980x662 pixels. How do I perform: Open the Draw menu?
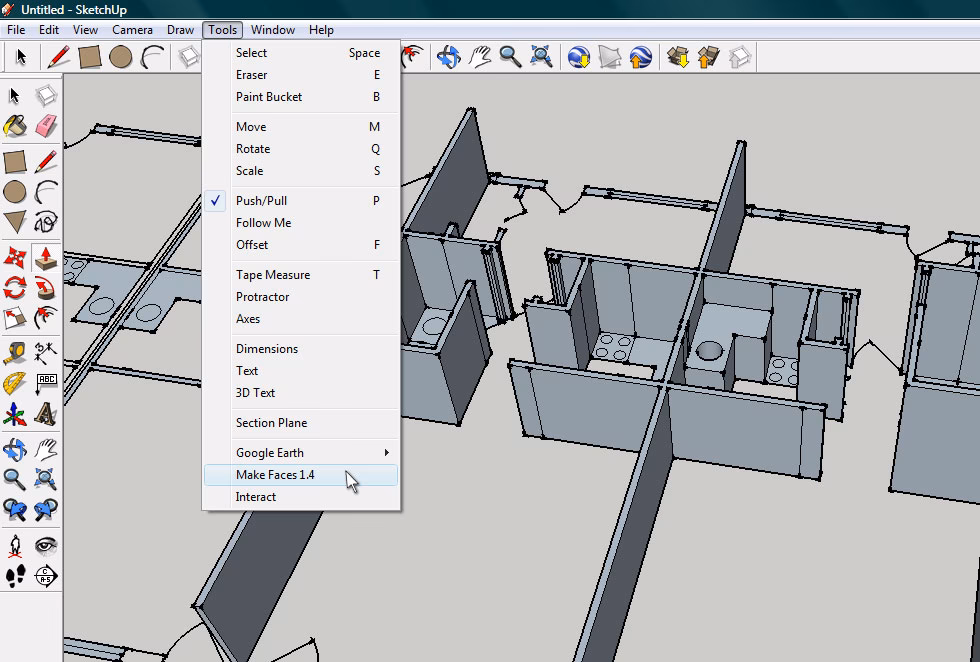[x=180, y=30]
